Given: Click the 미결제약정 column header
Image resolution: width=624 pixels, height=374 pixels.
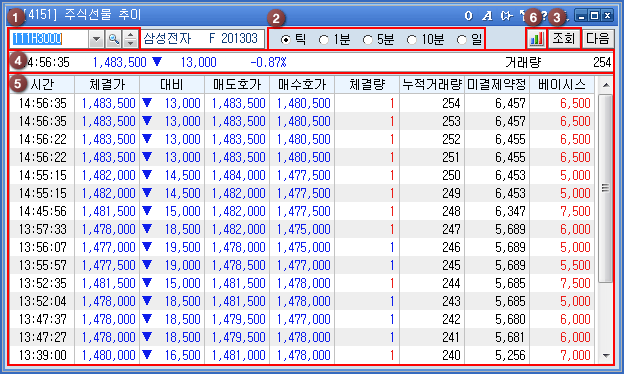Looking at the screenshot, I should click(x=497, y=84).
